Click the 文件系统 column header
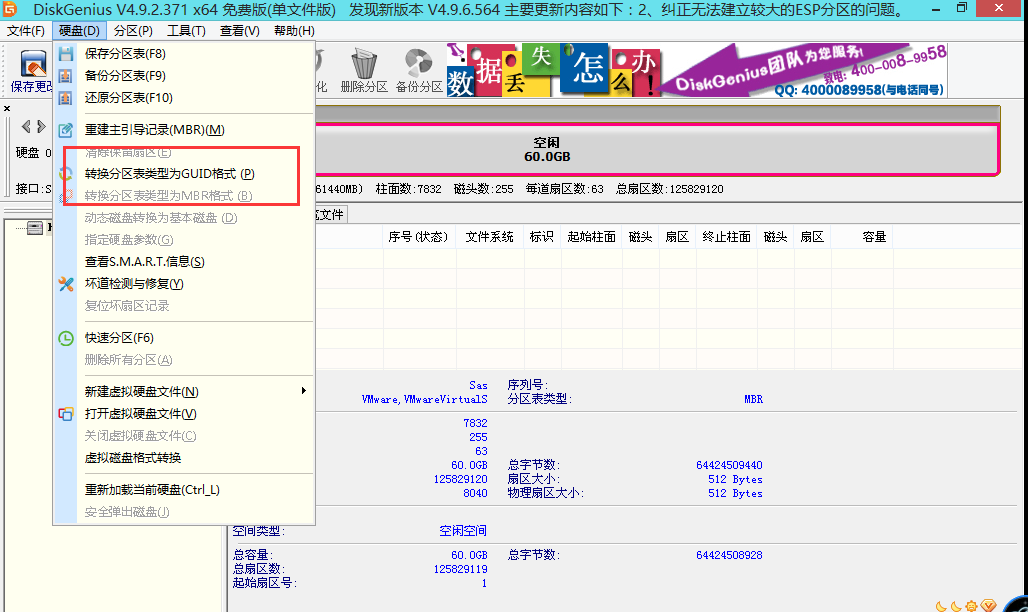1028x612 pixels. coord(489,237)
